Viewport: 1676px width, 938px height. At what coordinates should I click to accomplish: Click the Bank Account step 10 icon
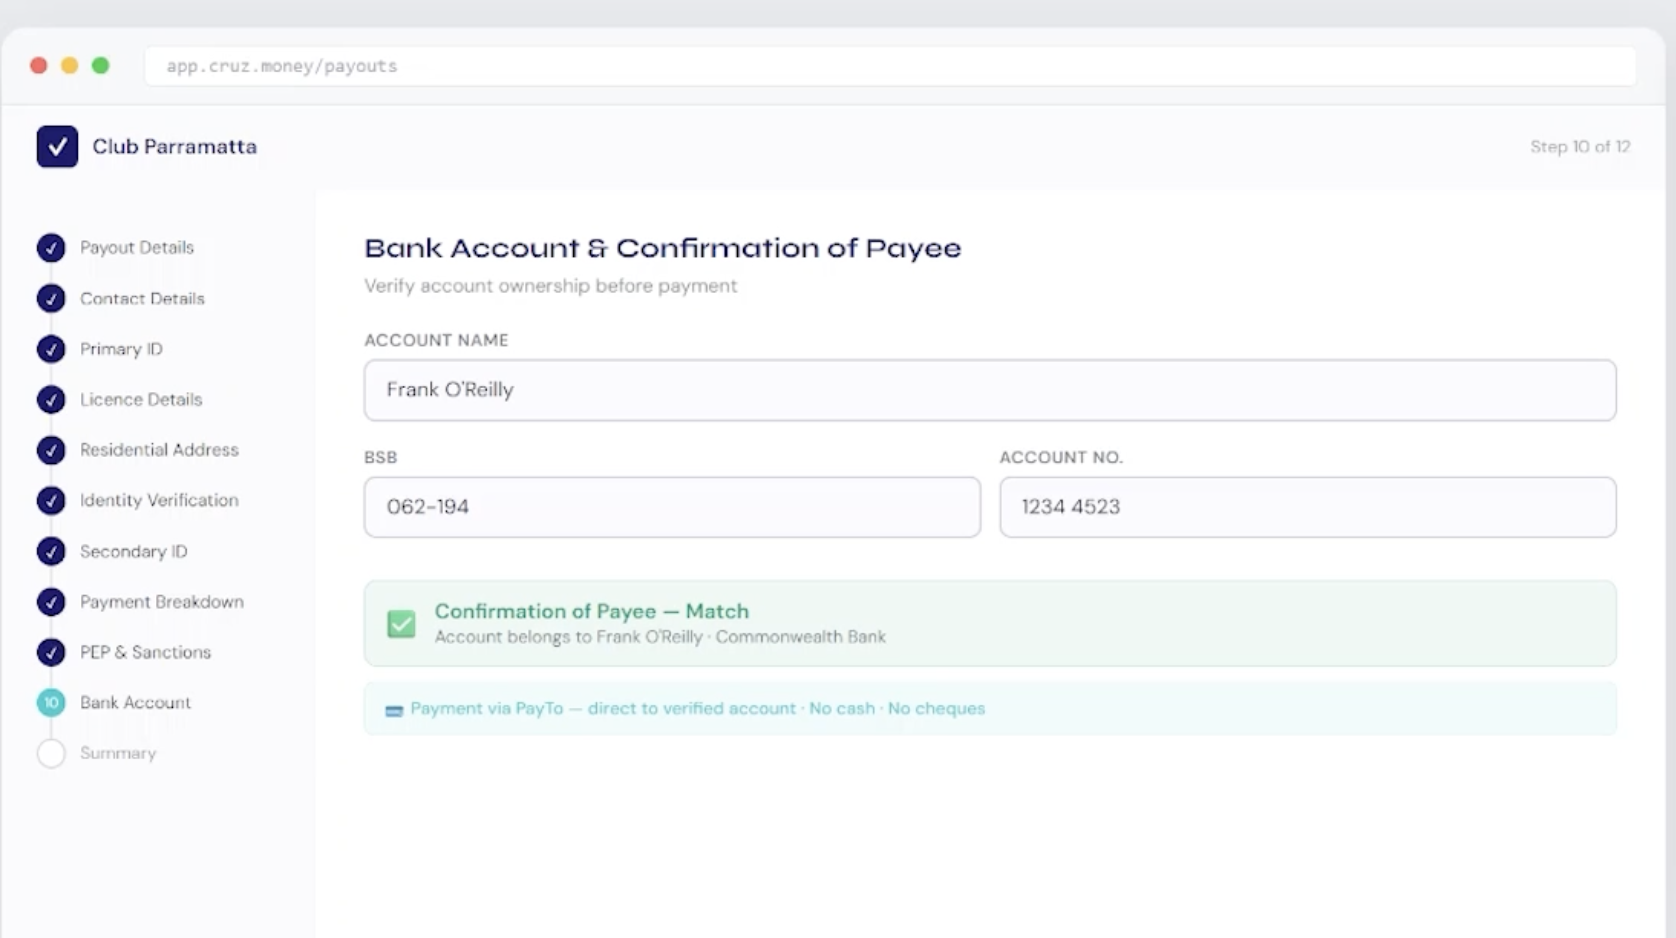click(51, 702)
